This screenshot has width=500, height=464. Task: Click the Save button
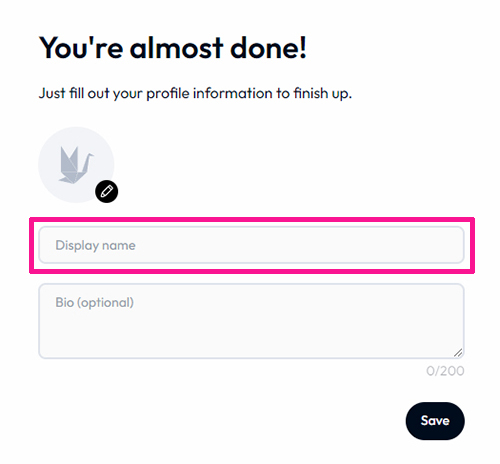(435, 421)
